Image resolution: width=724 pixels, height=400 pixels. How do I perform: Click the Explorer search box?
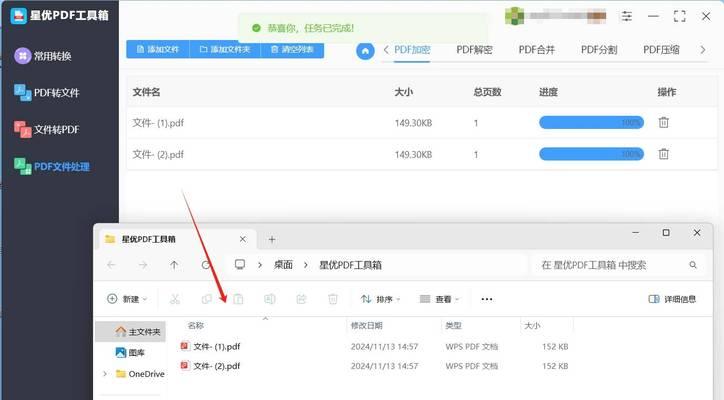pos(619,265)
